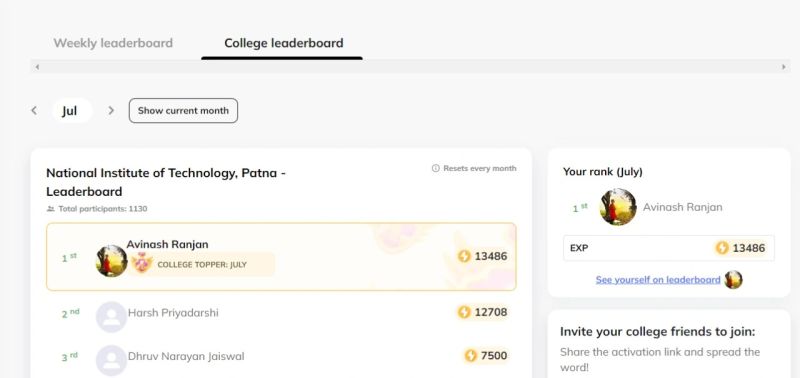Image resolution: width=800 pixels, height=378 pixels.
Task: Select the College leaderboard tab
Action: pos(284,43)
